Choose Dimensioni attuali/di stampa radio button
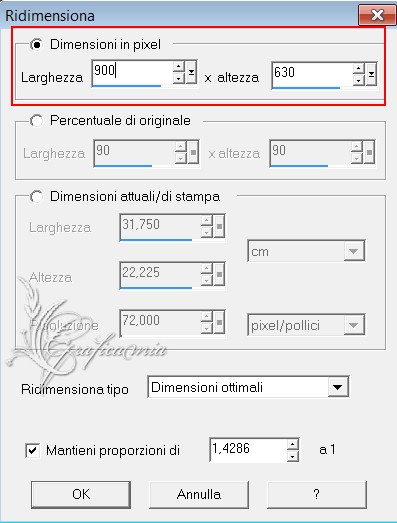Image resolution: width=397 pixels, height=523 pixels. click(x=36, y=196)
